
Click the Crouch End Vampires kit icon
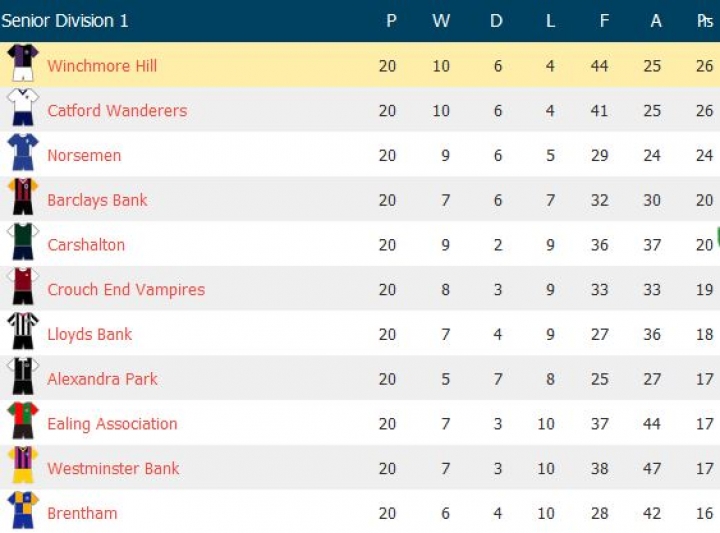click(x=22, y=288)
